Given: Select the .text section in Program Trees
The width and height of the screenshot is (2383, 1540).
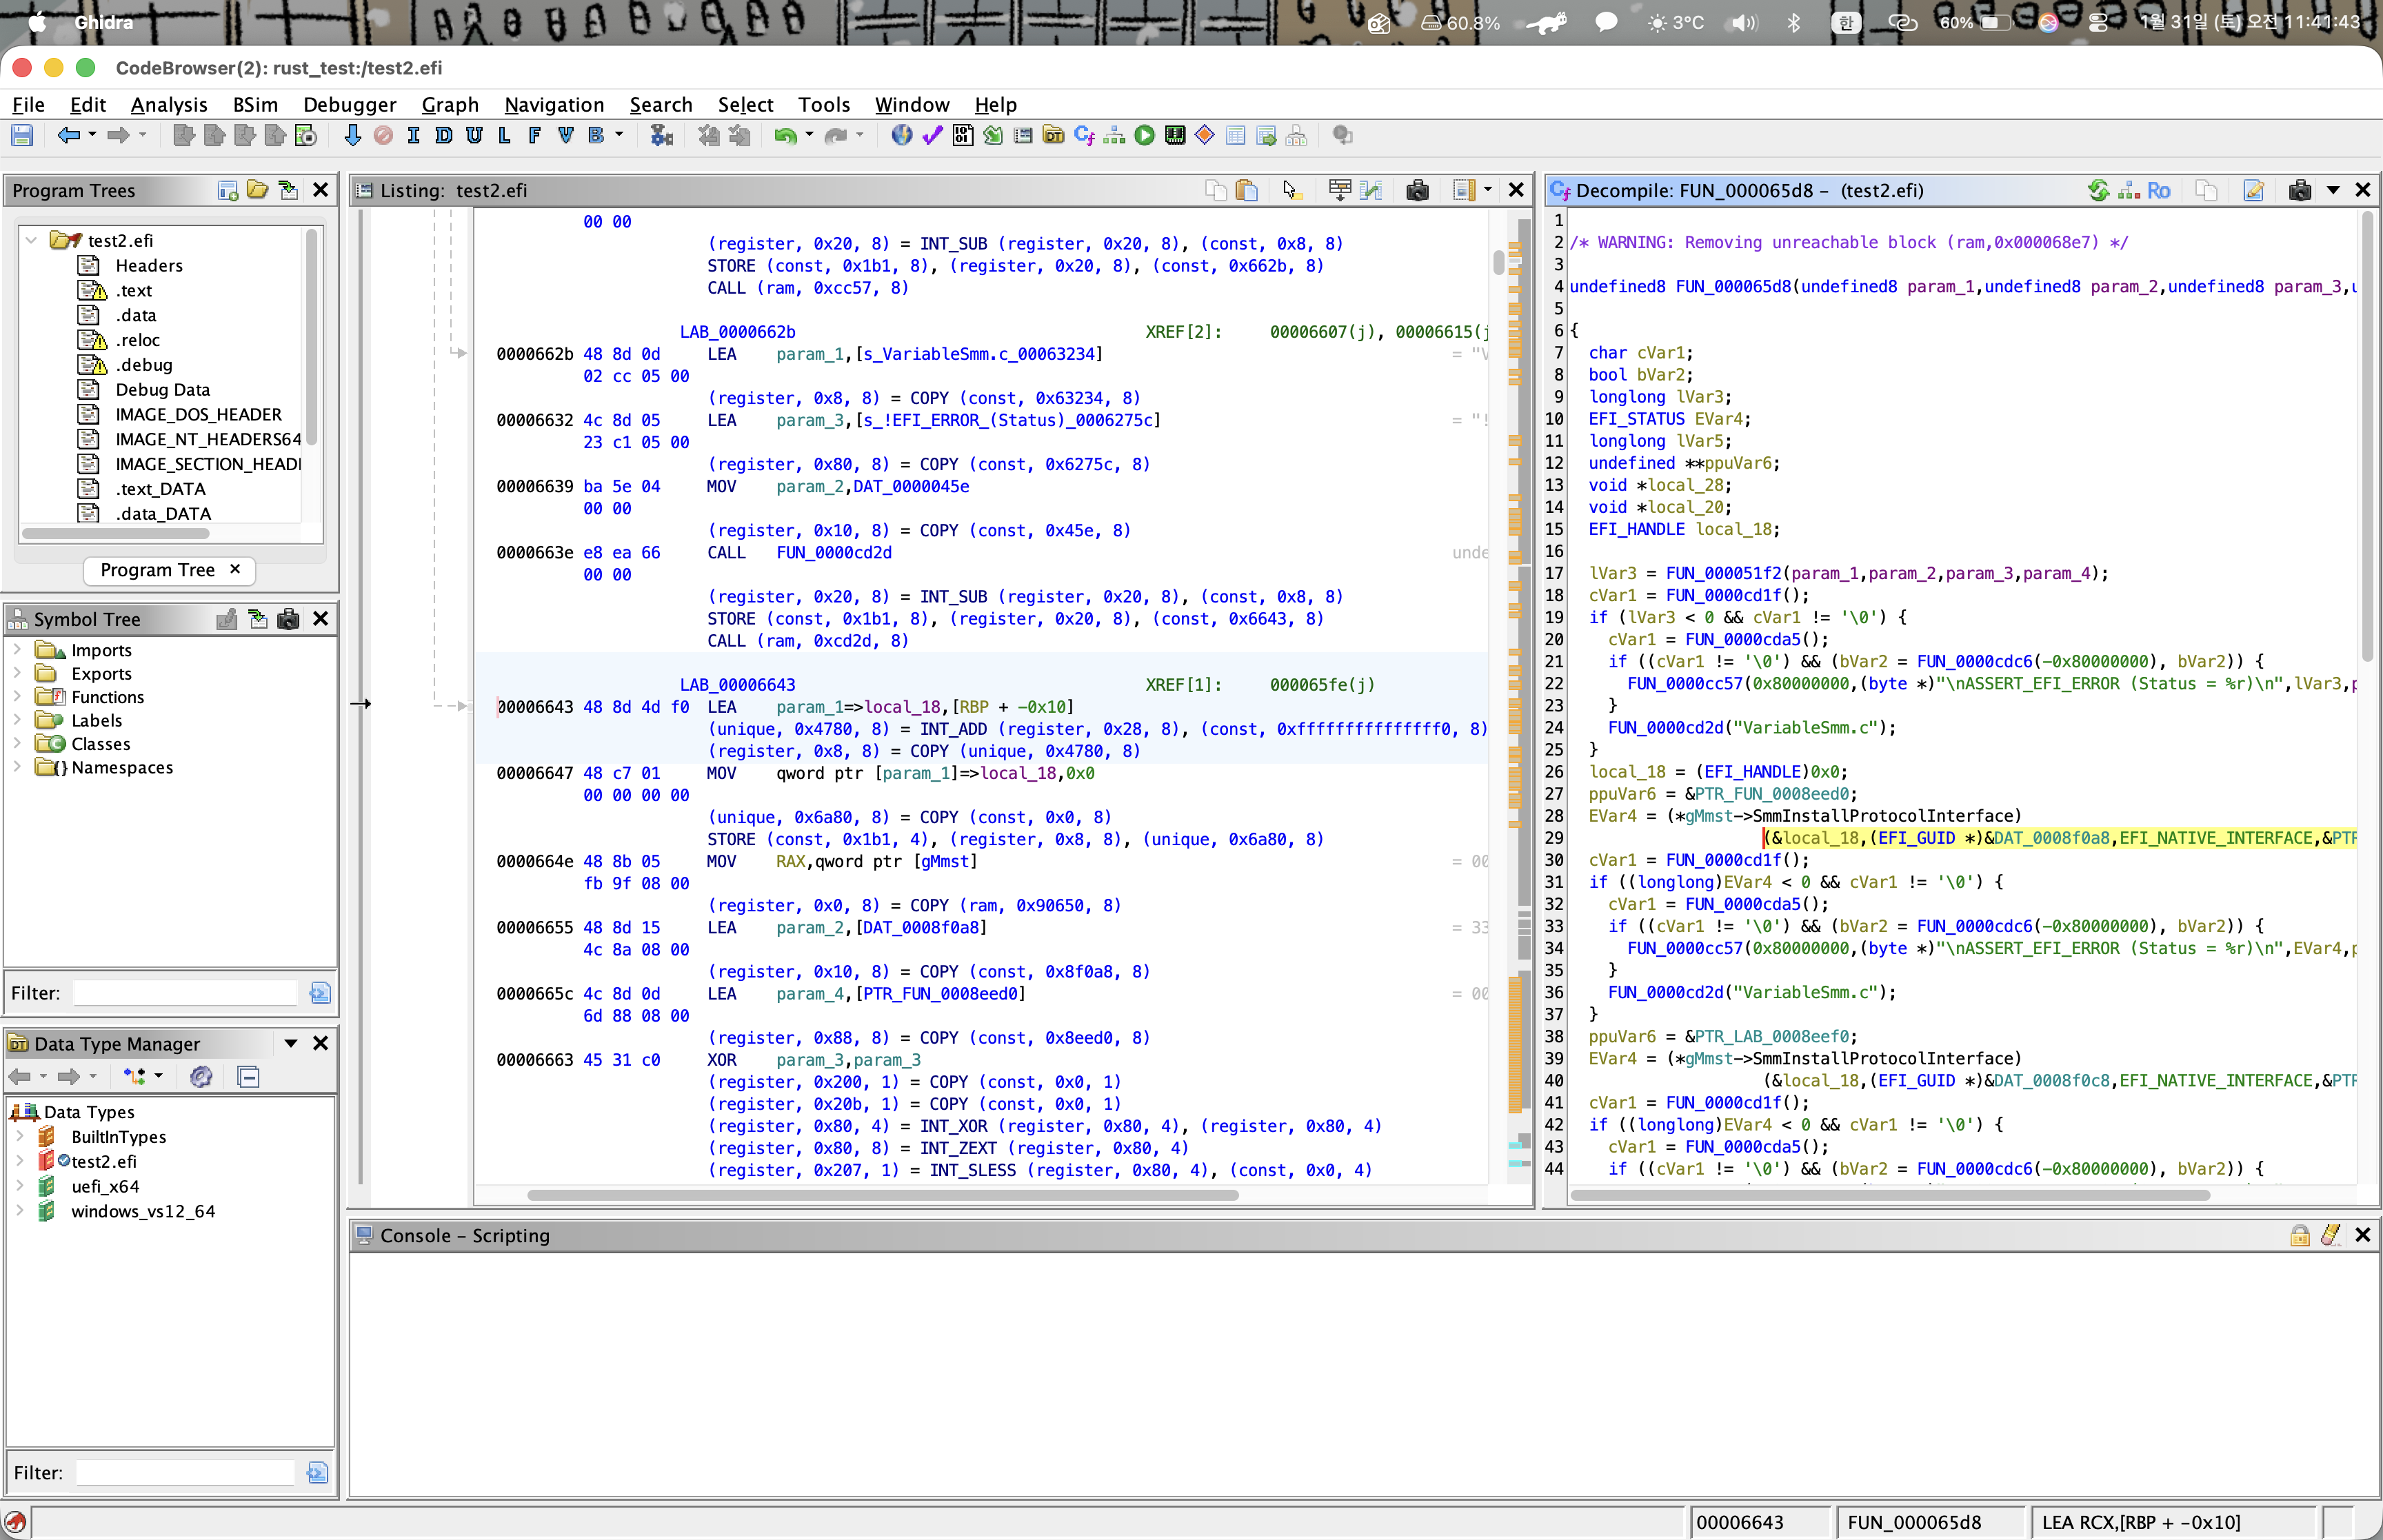Looking at the screenshot, I should tap(133, 291).
